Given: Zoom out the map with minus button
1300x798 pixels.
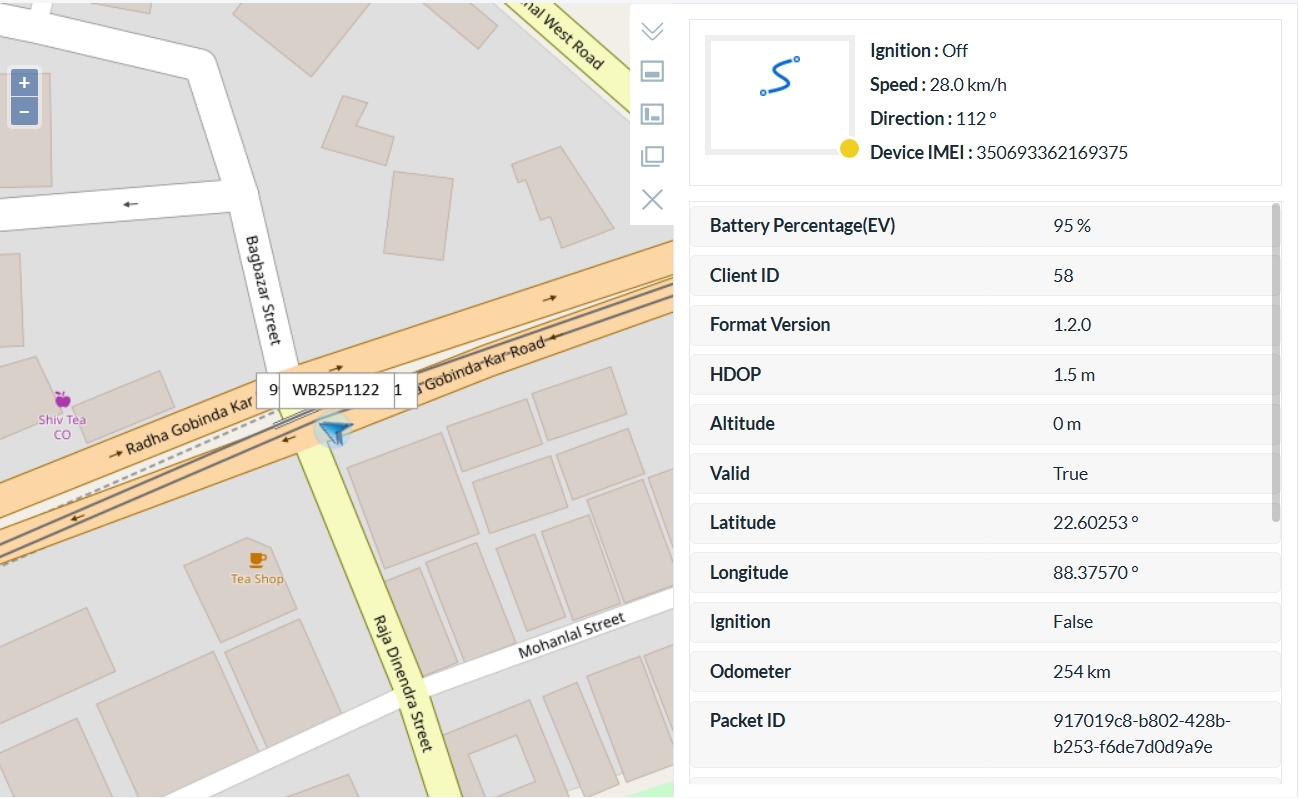Looking at the screenshot, I should (24, 111).
